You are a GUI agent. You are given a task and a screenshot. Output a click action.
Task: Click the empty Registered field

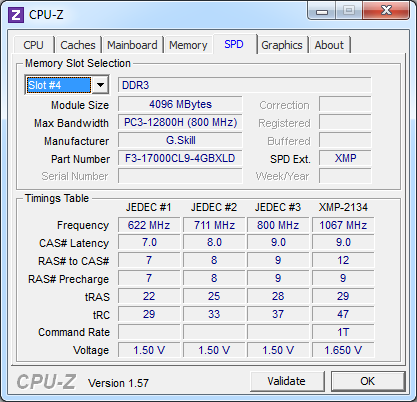pyautogui.click(x=345, y=122)
